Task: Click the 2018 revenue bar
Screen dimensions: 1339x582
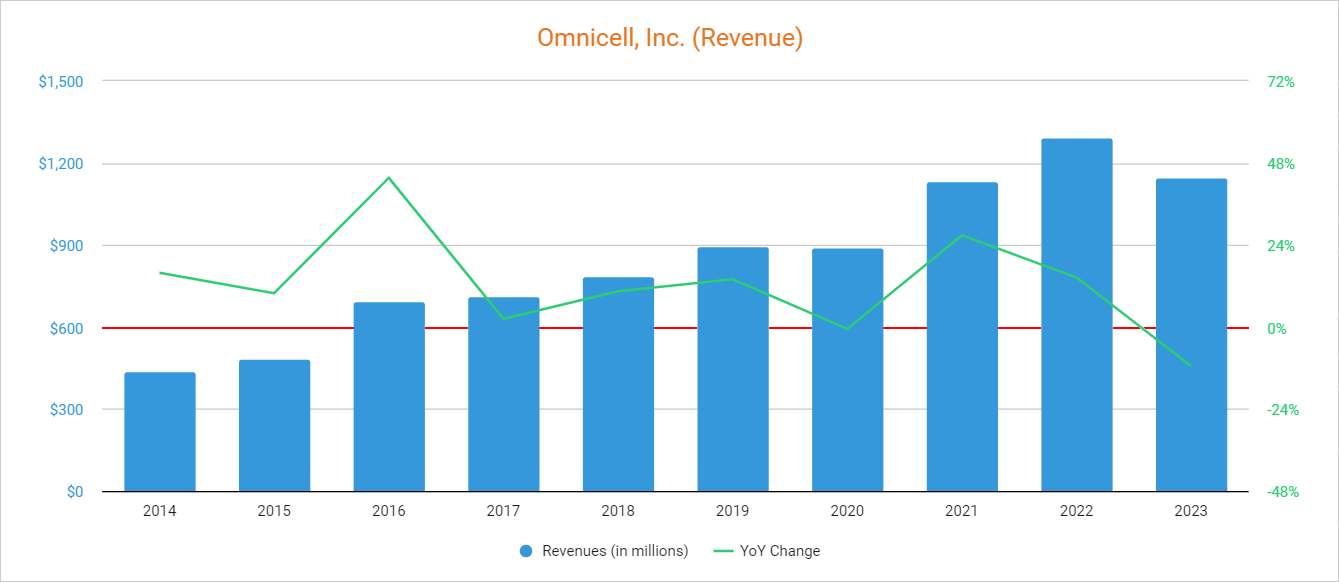Action: [618, 384]
